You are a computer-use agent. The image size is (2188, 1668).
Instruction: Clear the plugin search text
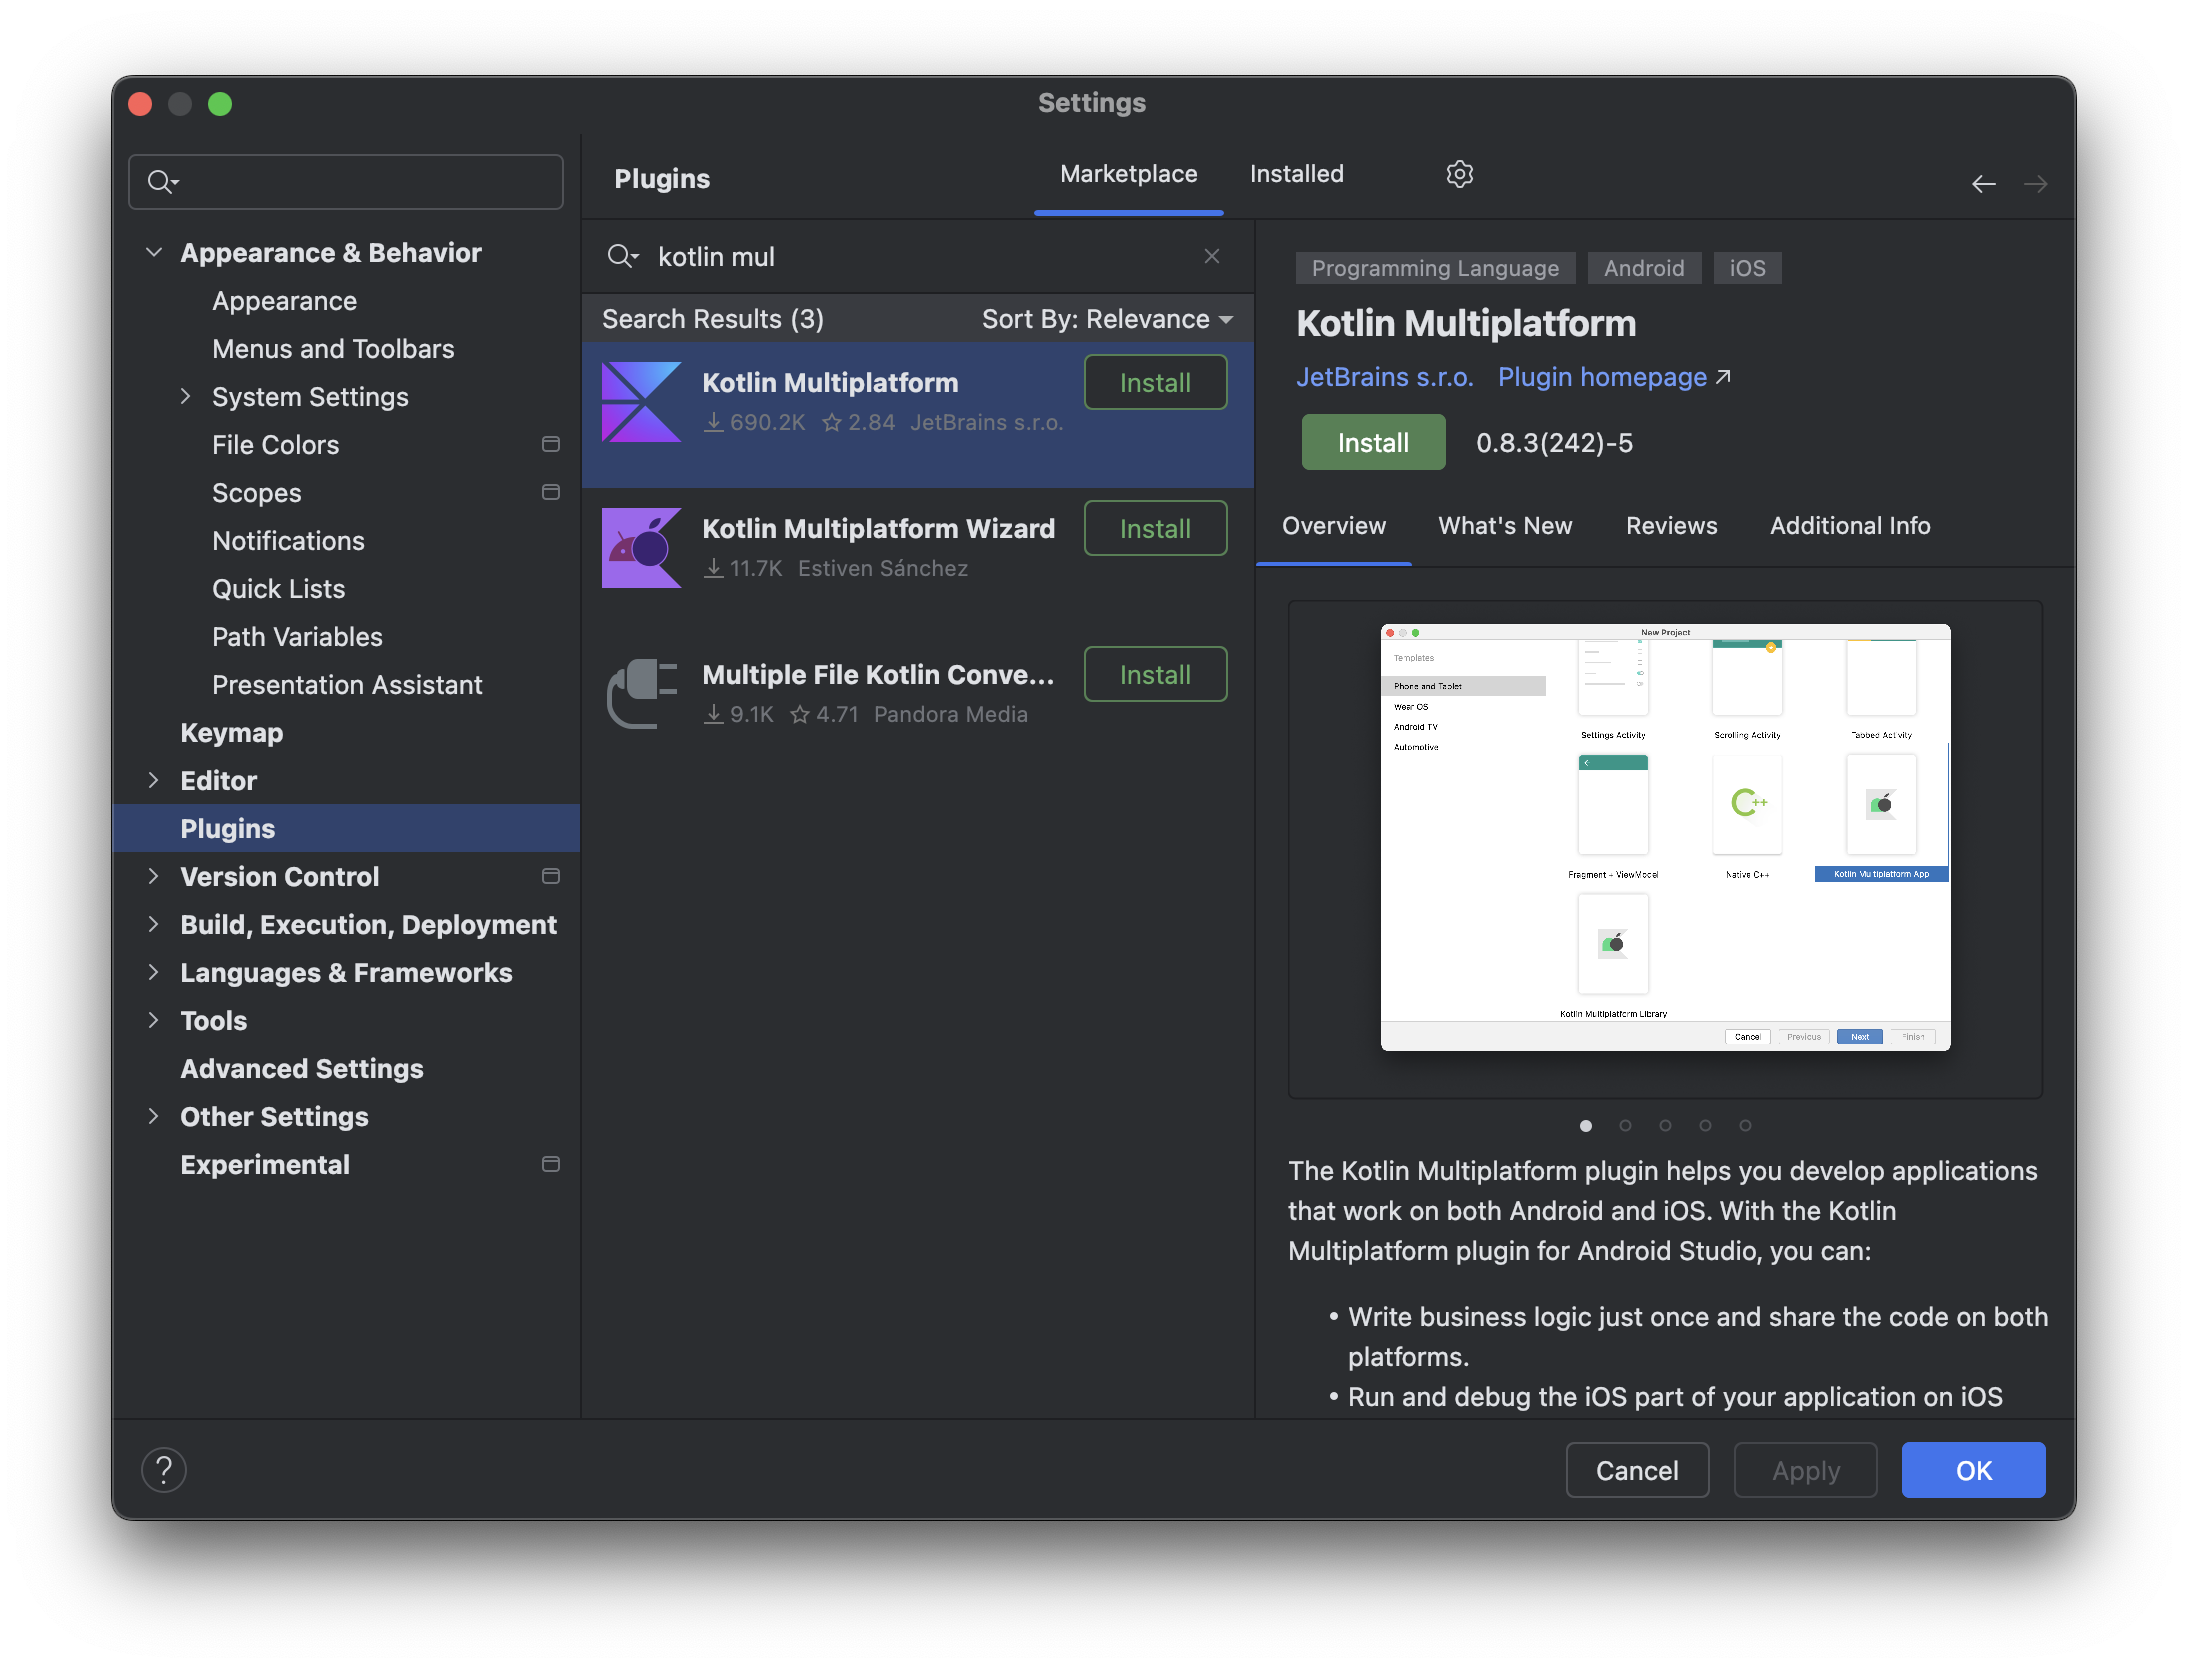tap(1212, 256)
